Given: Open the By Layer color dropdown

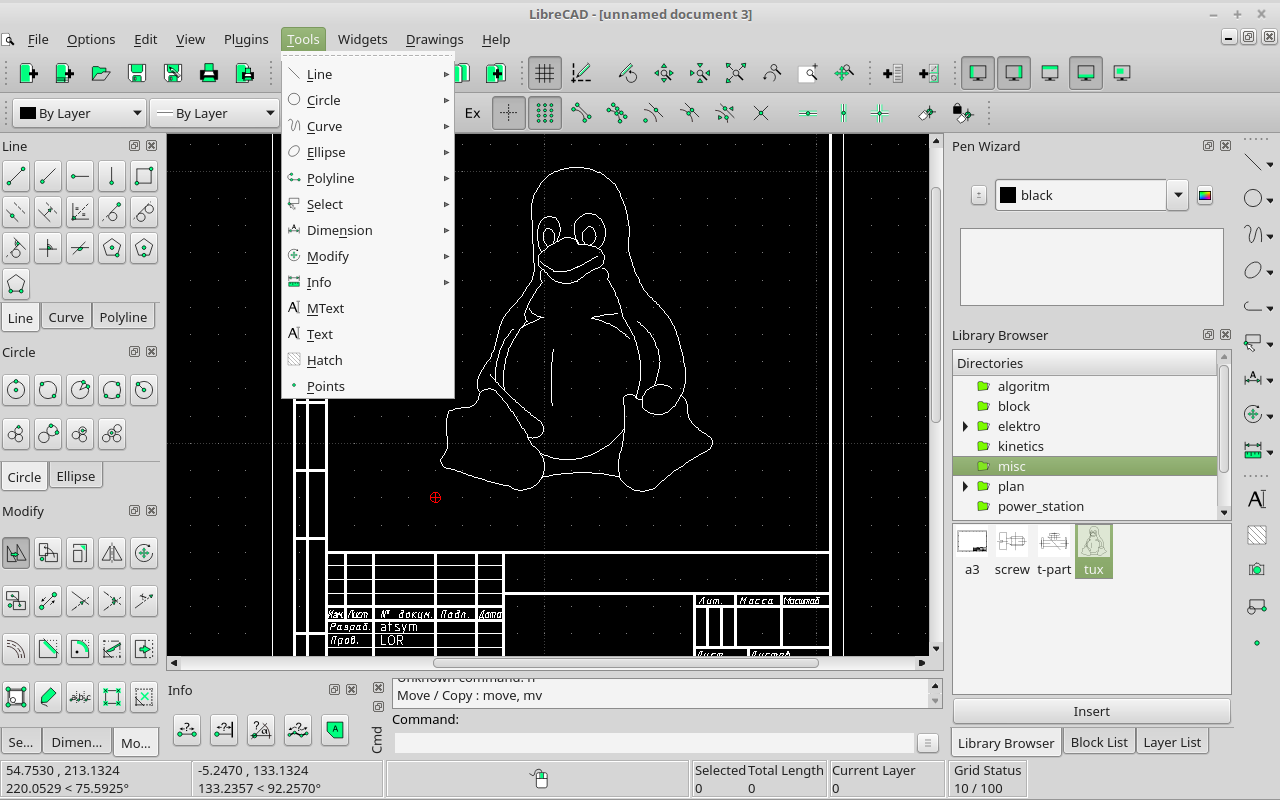Looking at the screenshot, I should coord(79,113).
